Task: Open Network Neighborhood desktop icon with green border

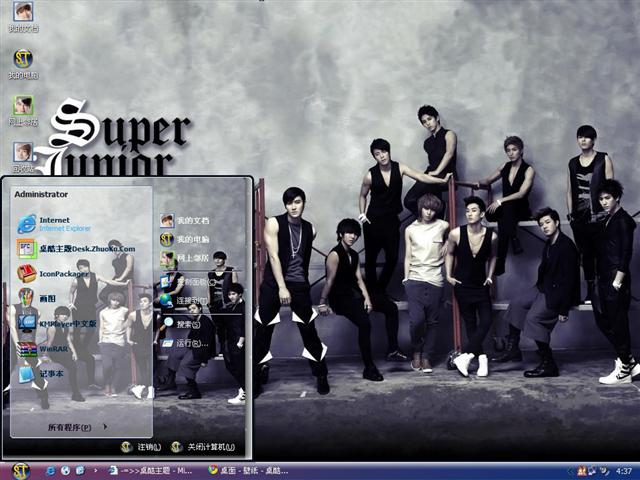Action: (x=23, y=111)
